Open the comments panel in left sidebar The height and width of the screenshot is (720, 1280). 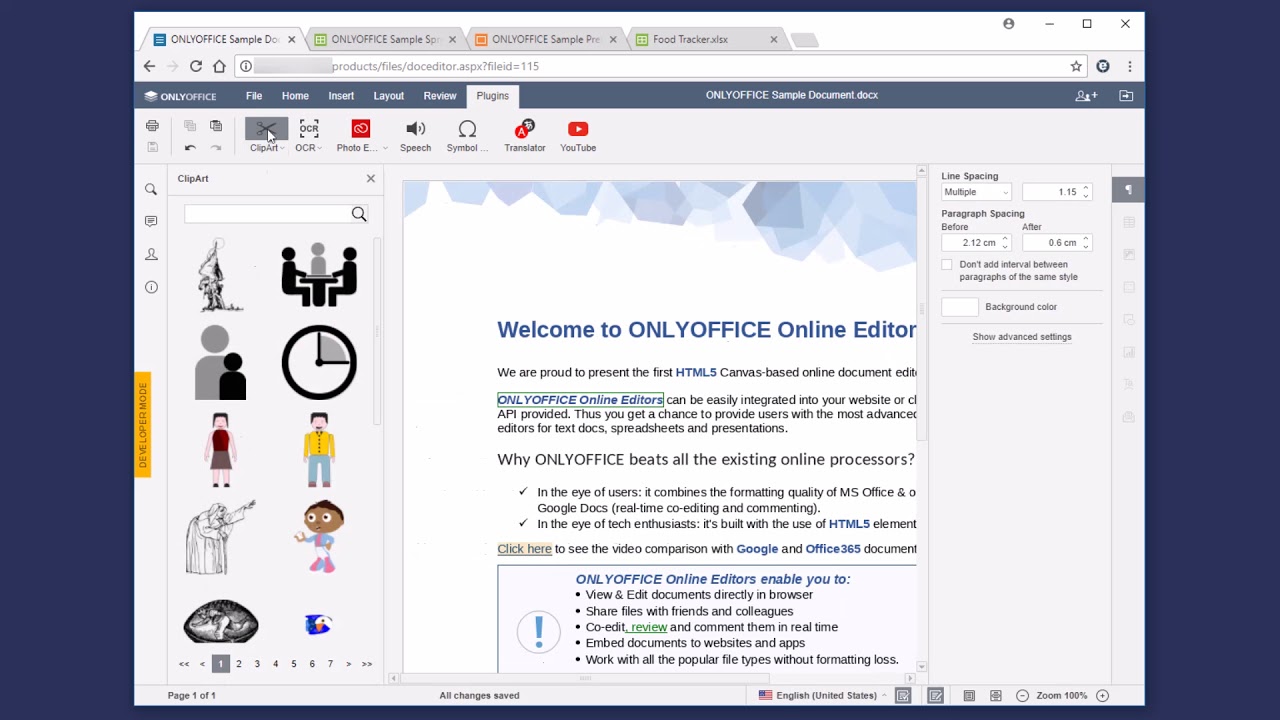[151, 221]
